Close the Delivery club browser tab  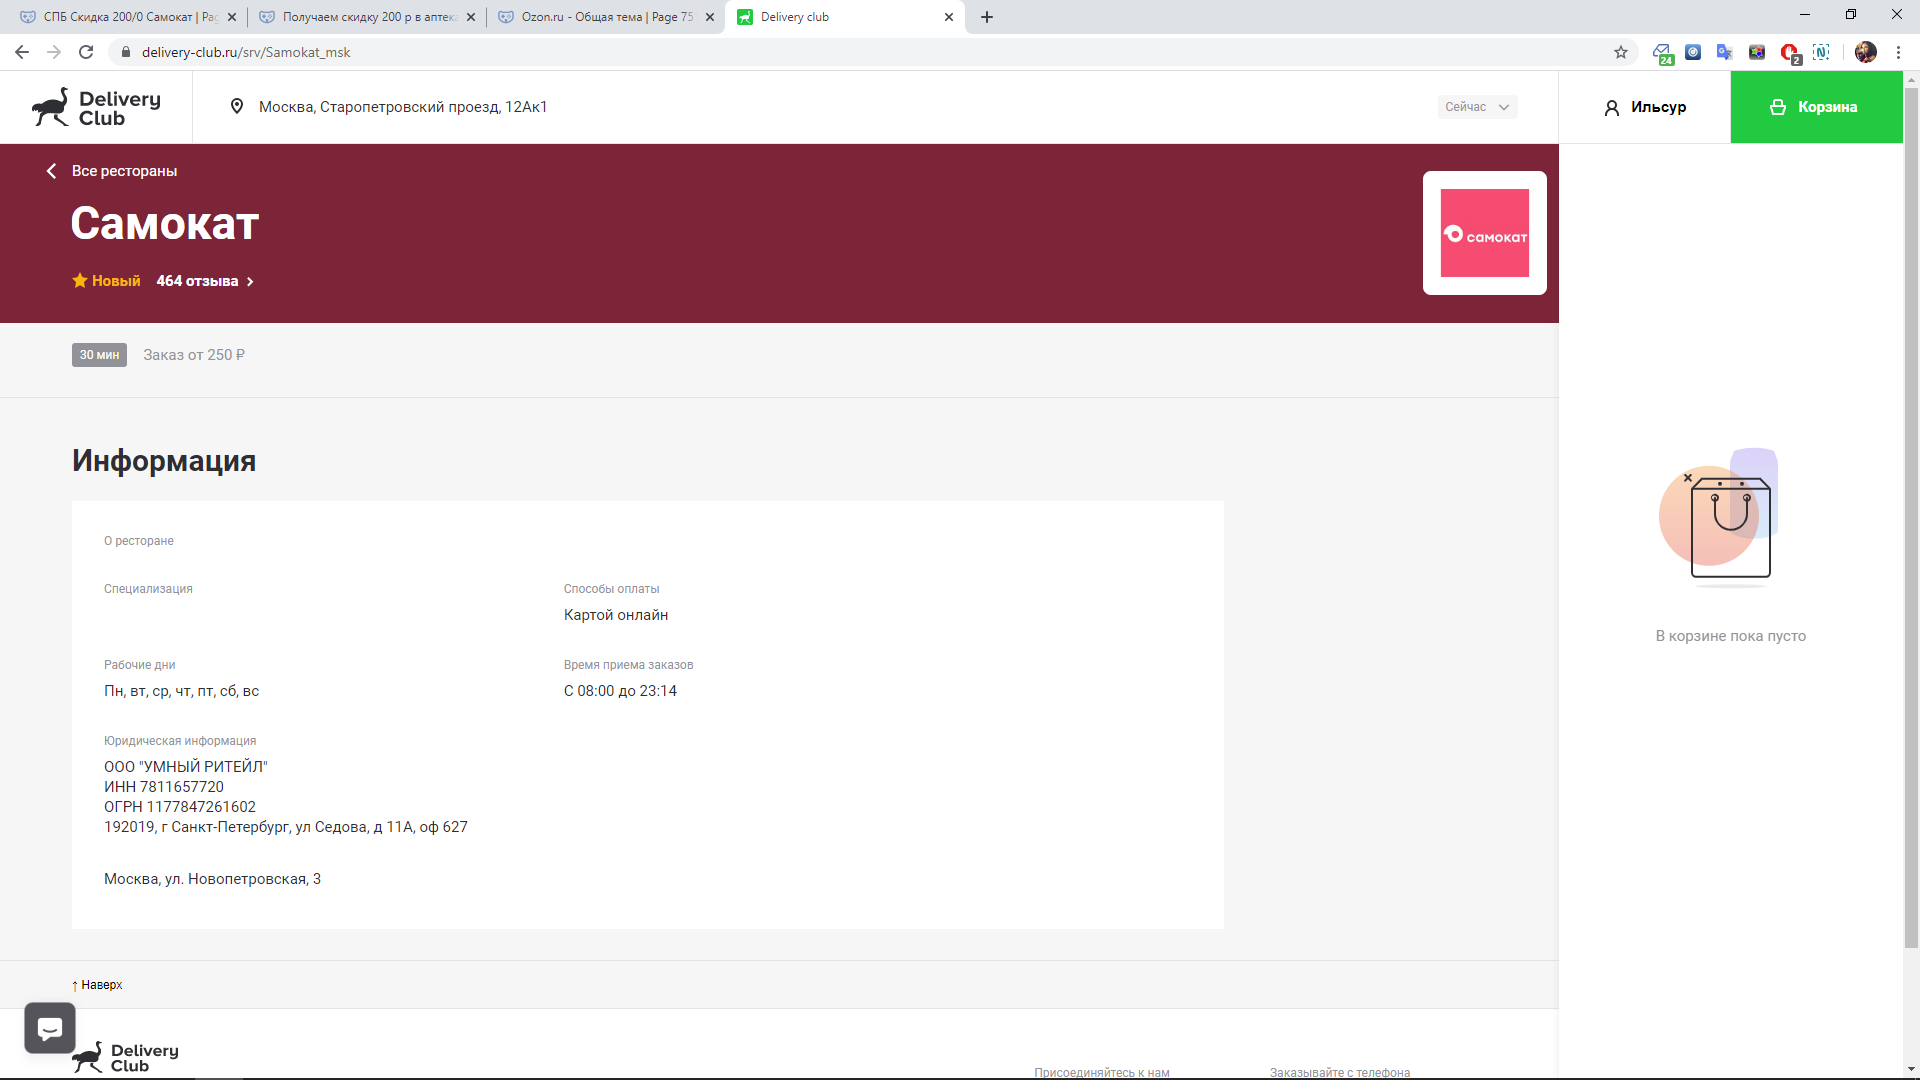(949, 17)
